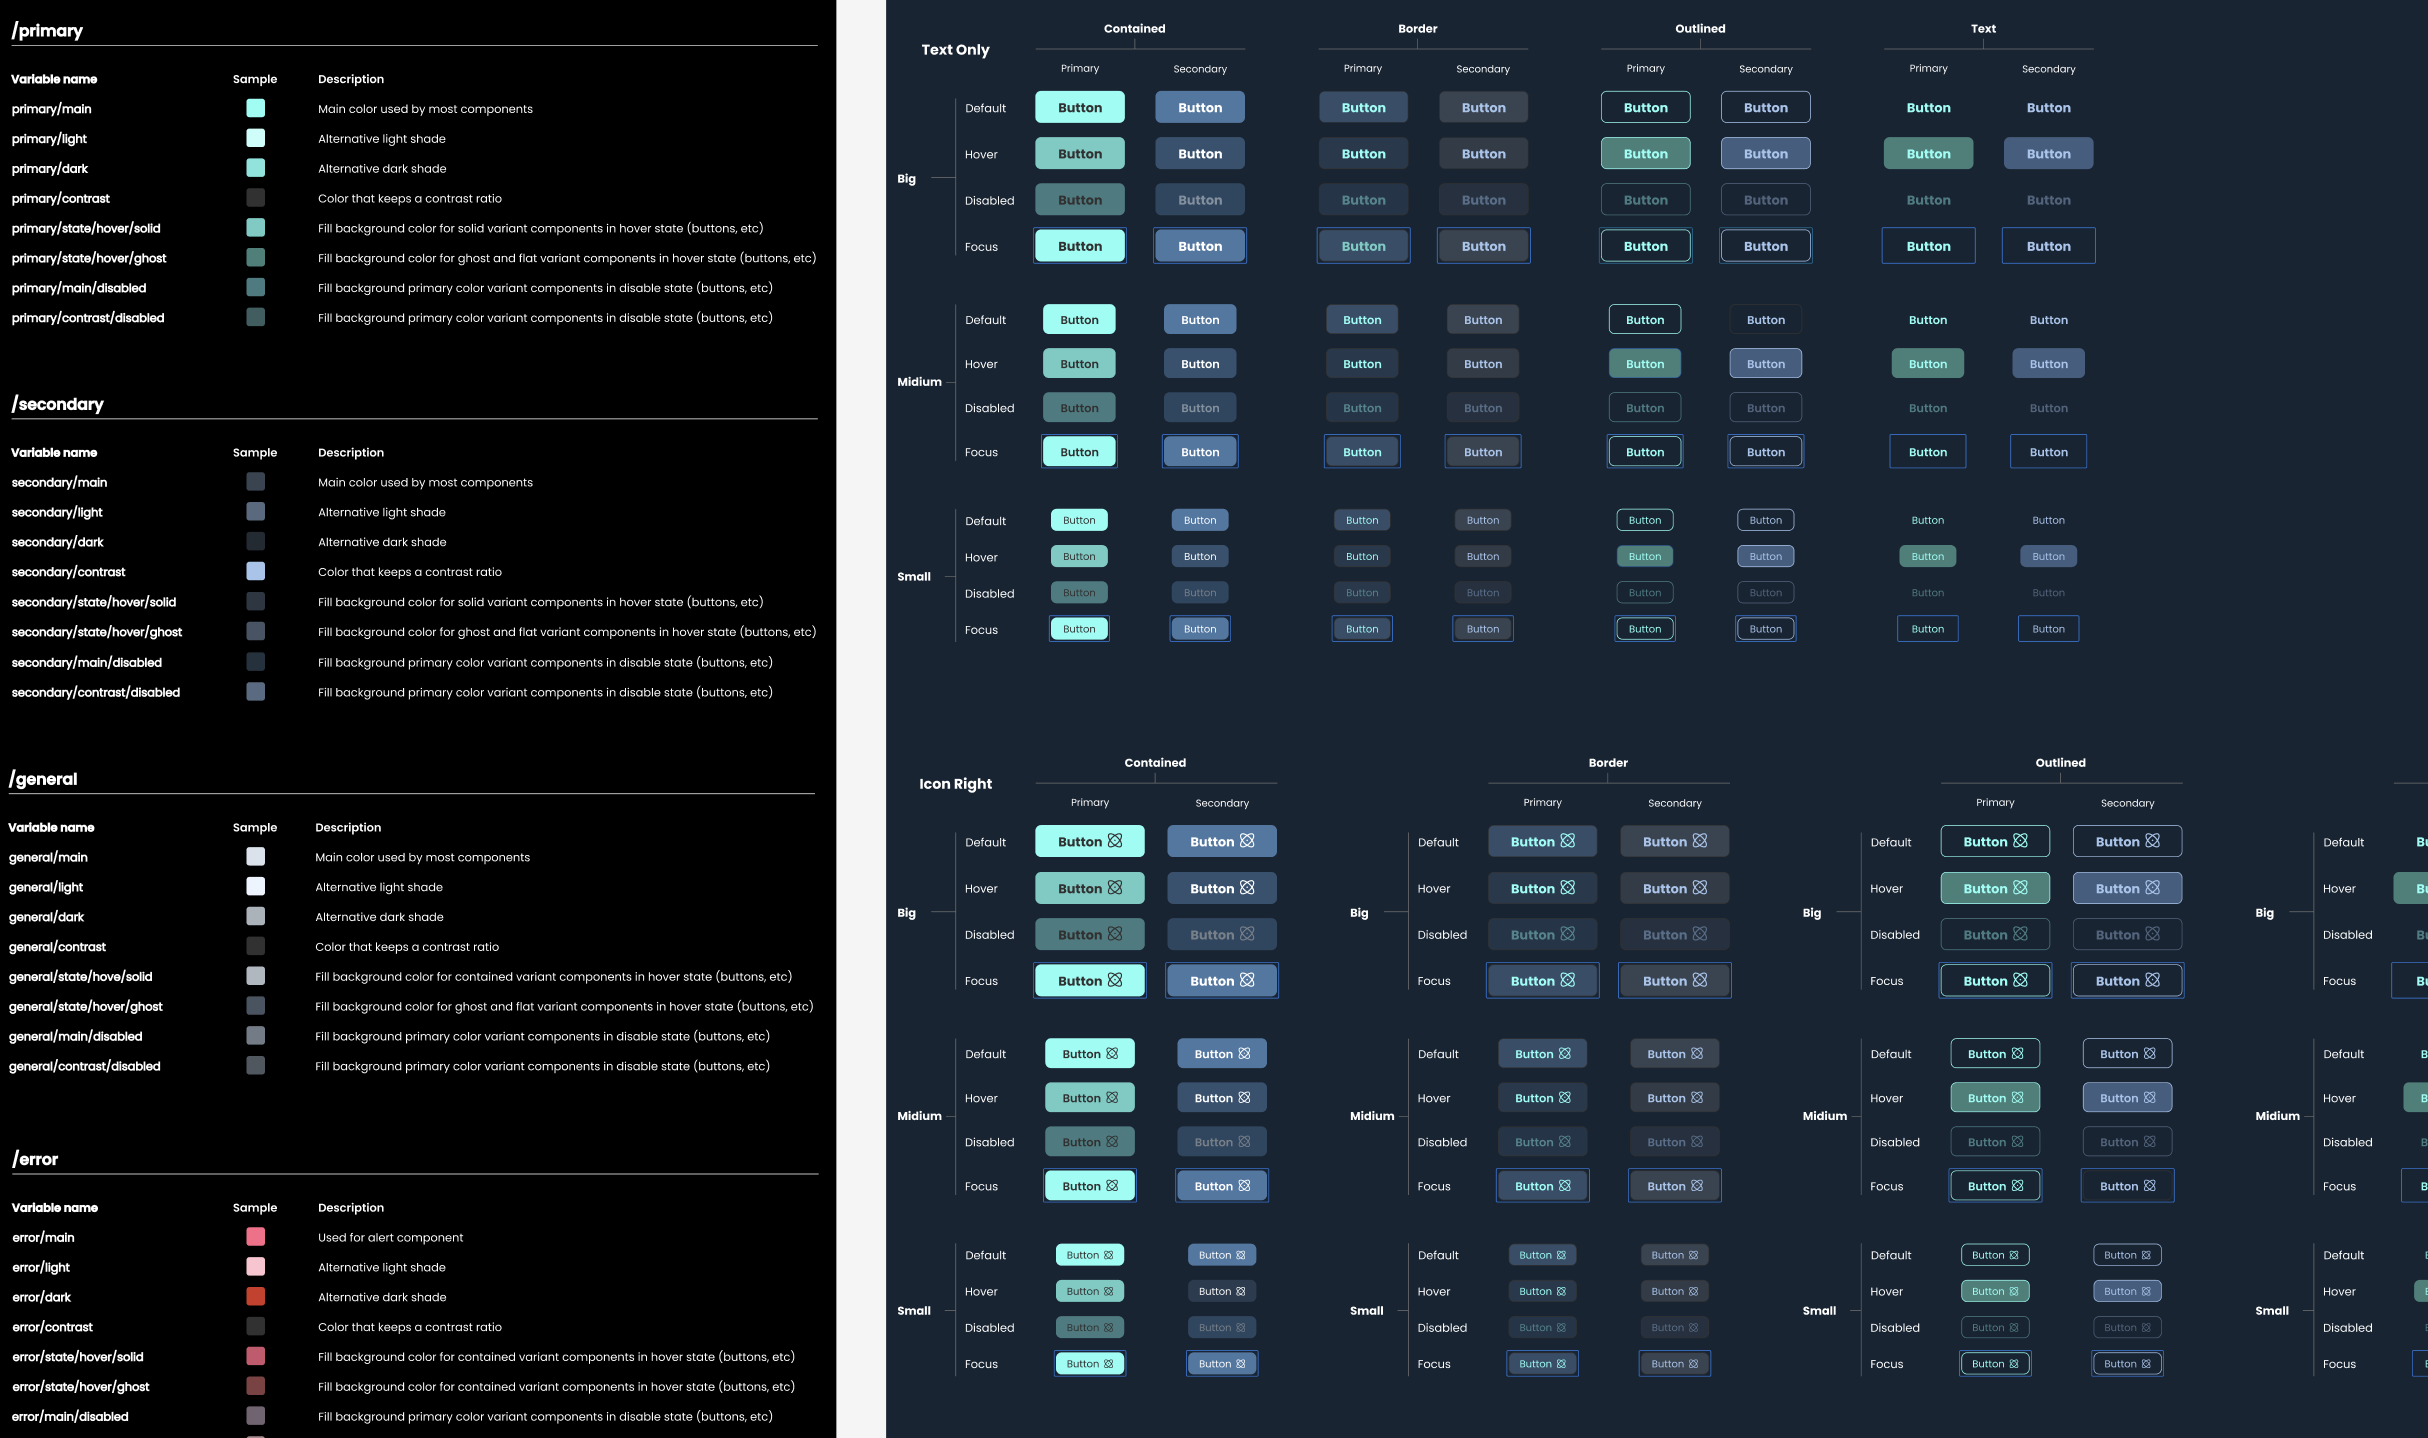Click the icon in the Big Outlined Secondary Focus button
Viewport: 2428px width, 1438px height.
2150,980
